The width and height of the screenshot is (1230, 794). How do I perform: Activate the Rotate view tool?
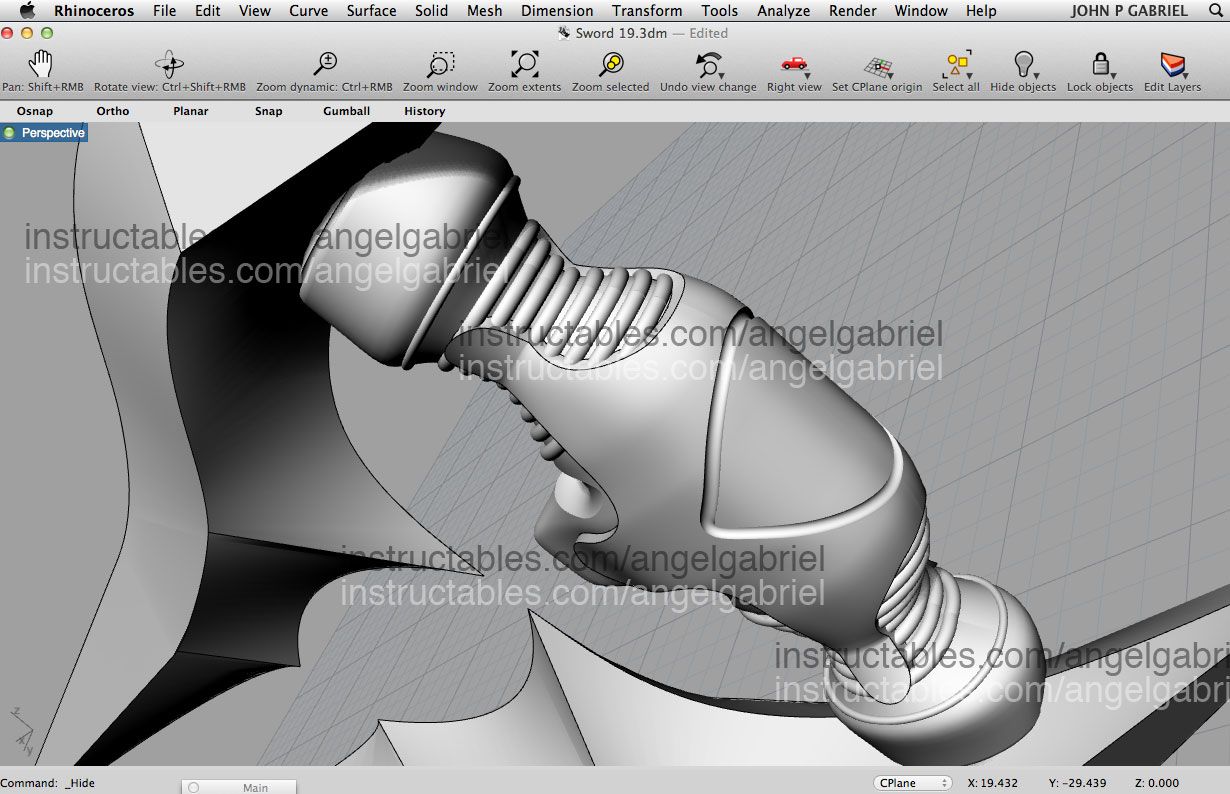(169, 66)
